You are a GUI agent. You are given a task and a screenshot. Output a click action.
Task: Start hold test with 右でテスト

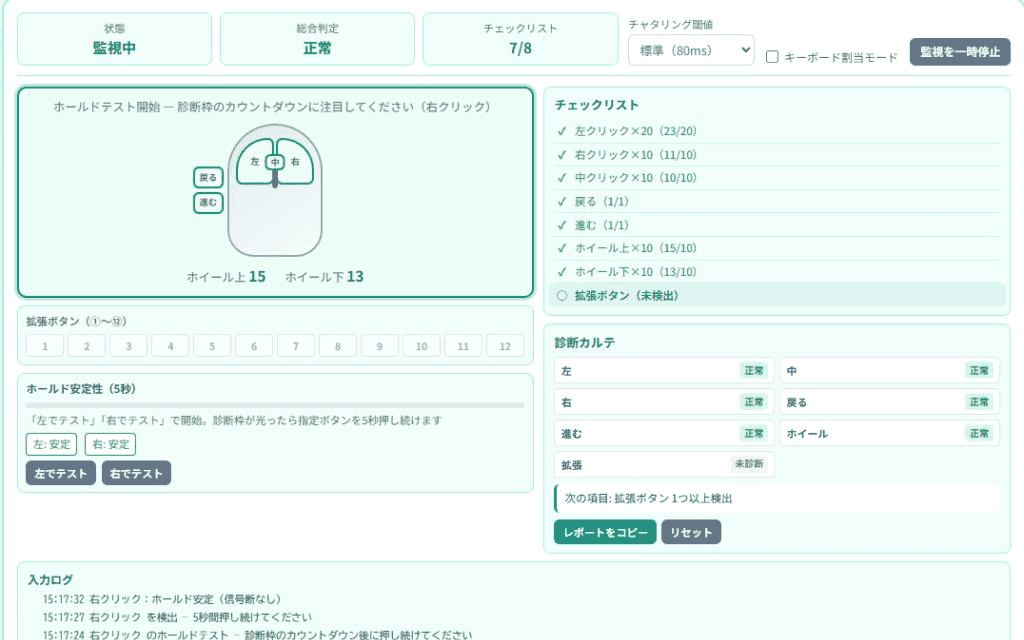pyautogui.click(x=136, y=473)
